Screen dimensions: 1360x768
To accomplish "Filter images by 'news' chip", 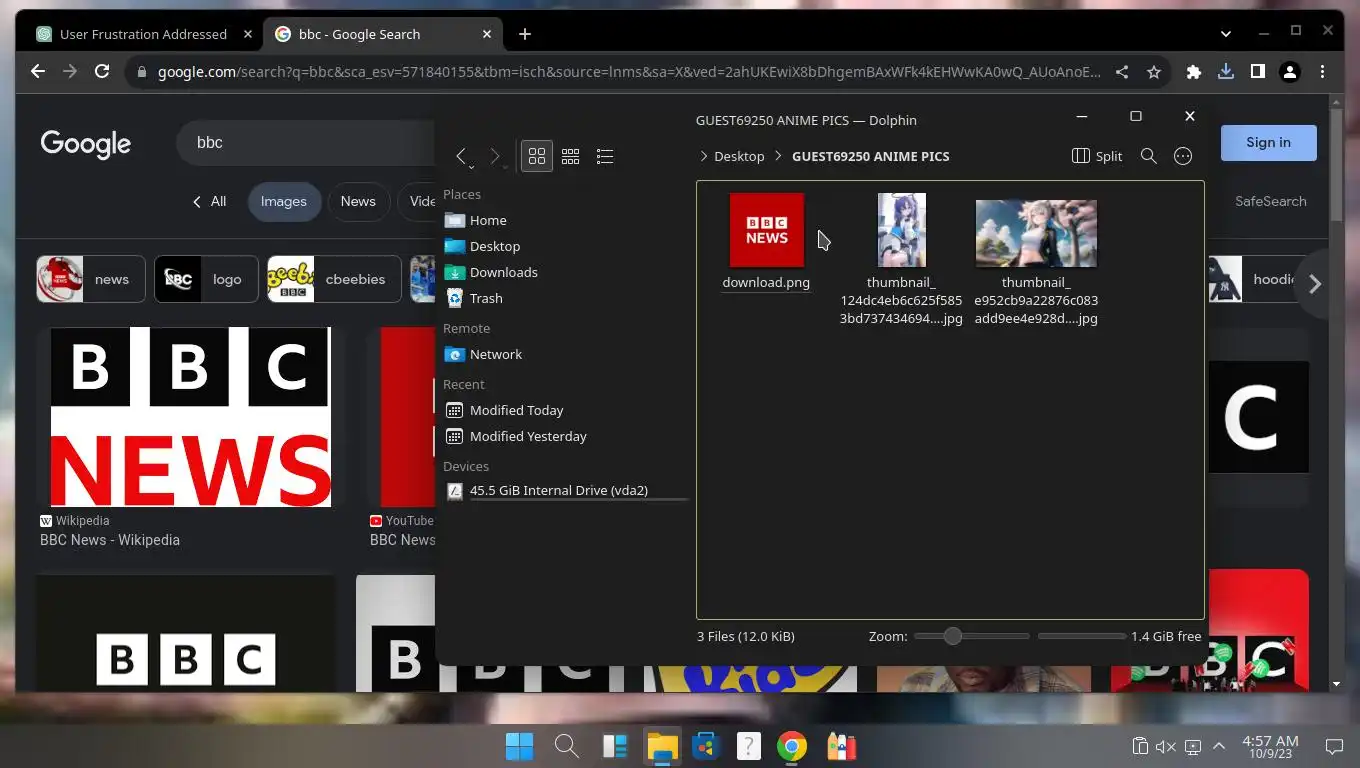I will [x=91, y=279].
